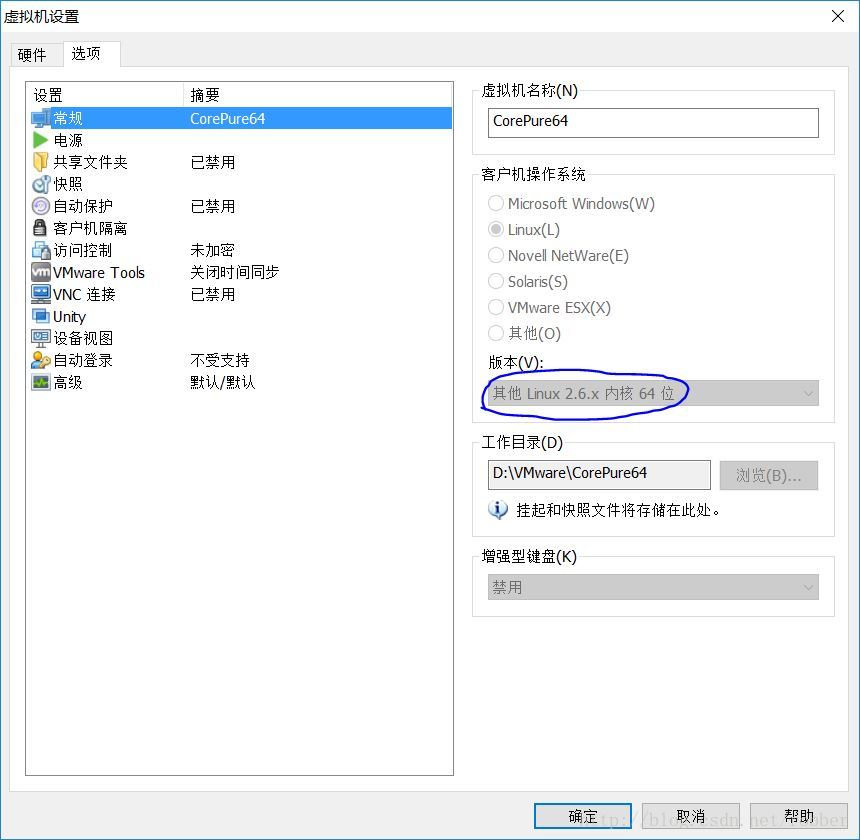
Task: Select the Solaris(S) radio button
Action: click(496, 281)
